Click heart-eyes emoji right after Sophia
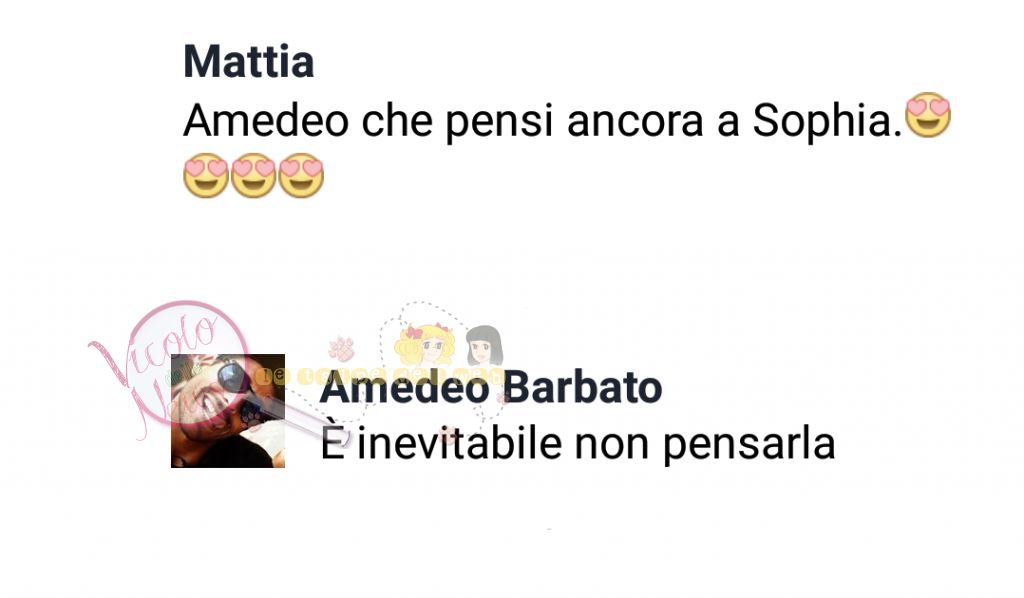 [928, 115]
